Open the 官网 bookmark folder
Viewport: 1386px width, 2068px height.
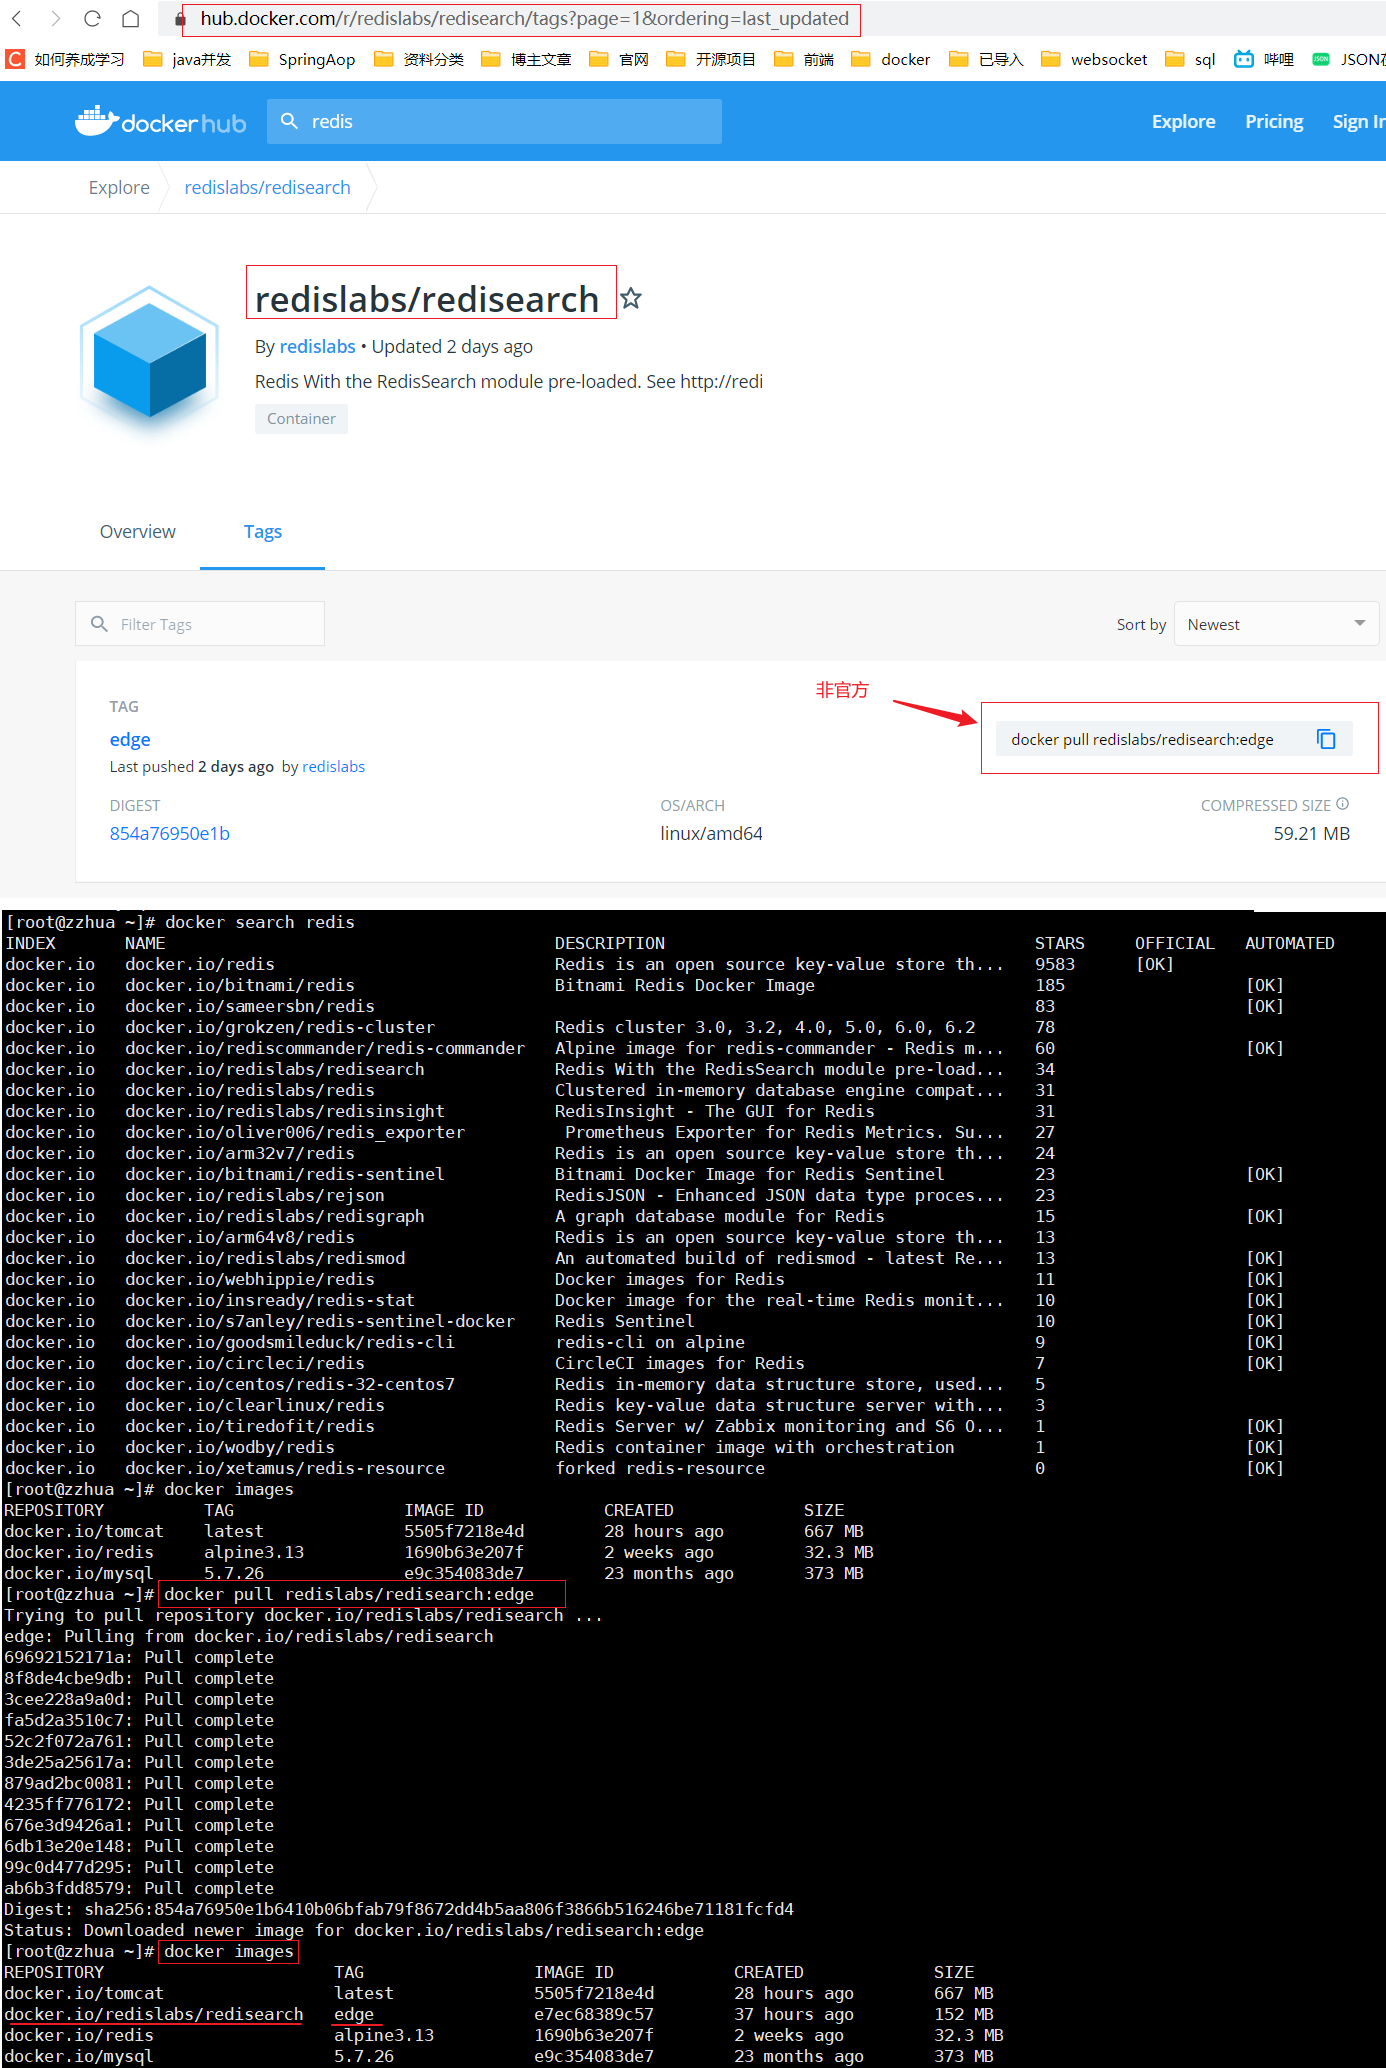tap(619, 59)
